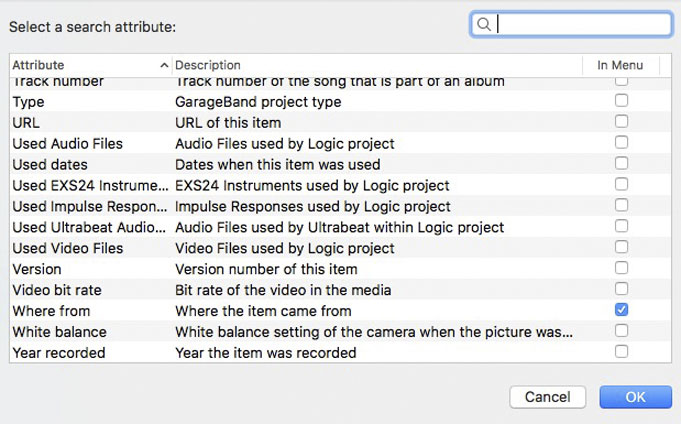681x424 pixels.
Task: Tick the Used dates checkbox
Action: pyautogui.click(x=621, y=163)
